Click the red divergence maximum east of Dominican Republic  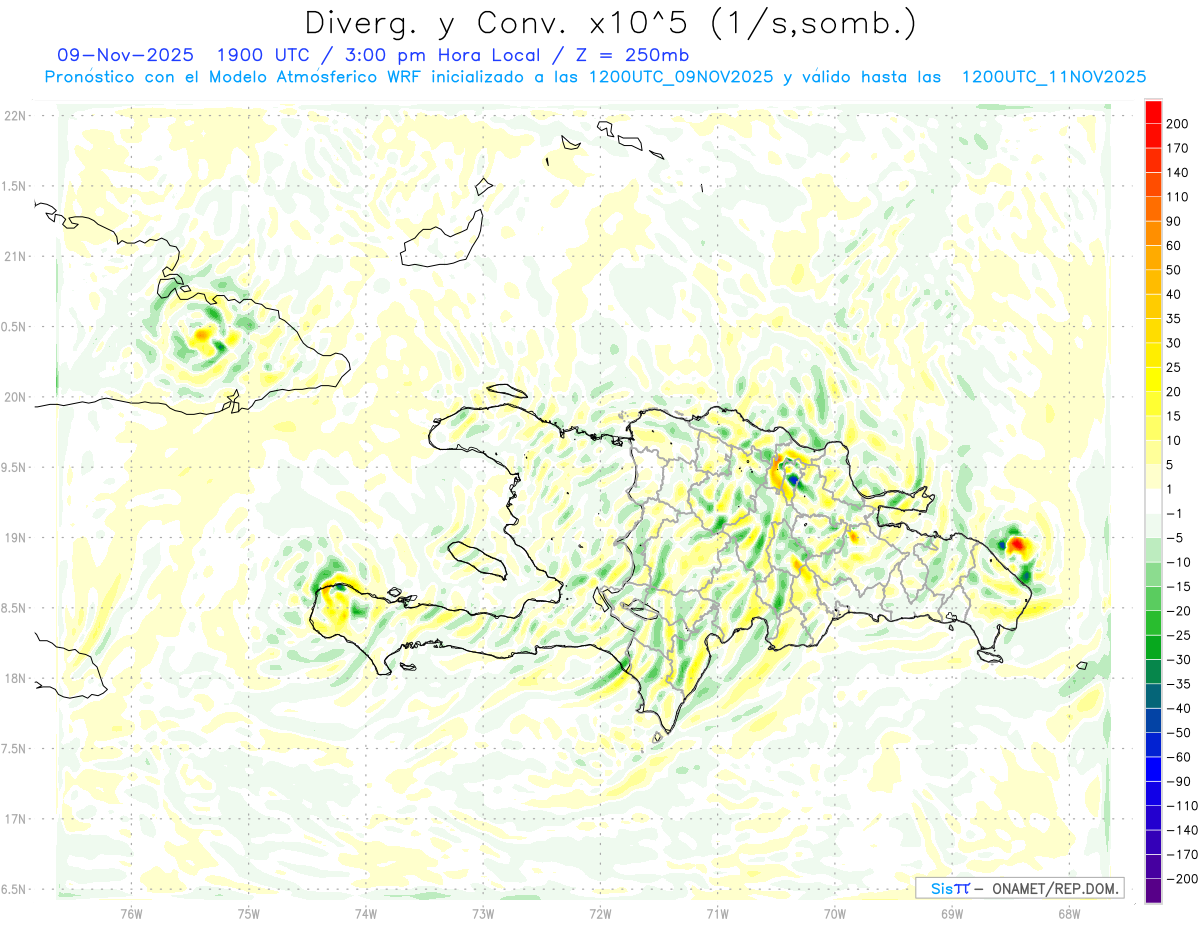tap(1017, 545)
